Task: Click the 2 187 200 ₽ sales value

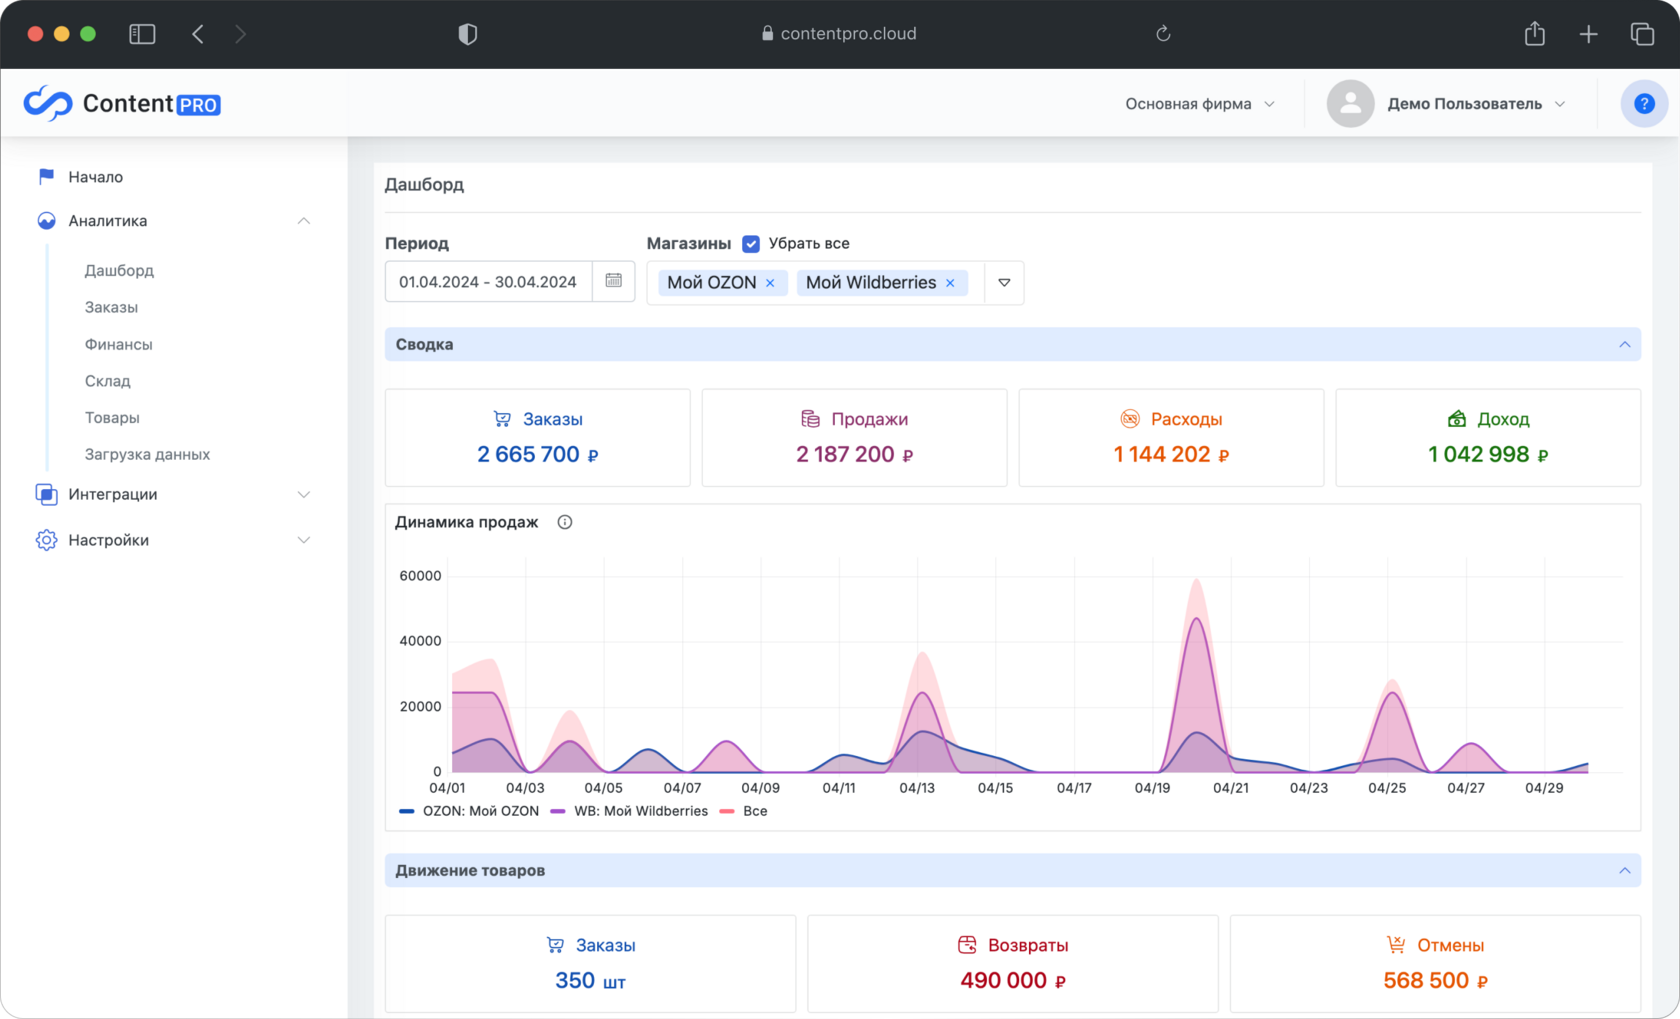Action: point(855,454)
